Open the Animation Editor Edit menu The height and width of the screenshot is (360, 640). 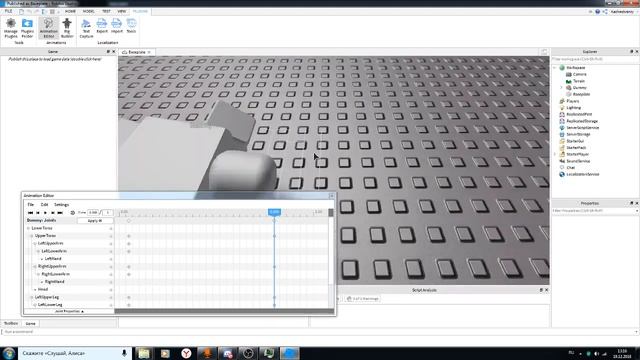coord(44,204)
